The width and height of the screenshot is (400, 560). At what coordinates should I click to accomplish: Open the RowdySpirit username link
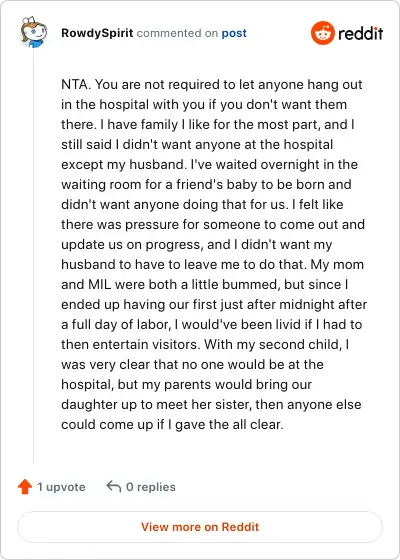click(x=97, y=33)
